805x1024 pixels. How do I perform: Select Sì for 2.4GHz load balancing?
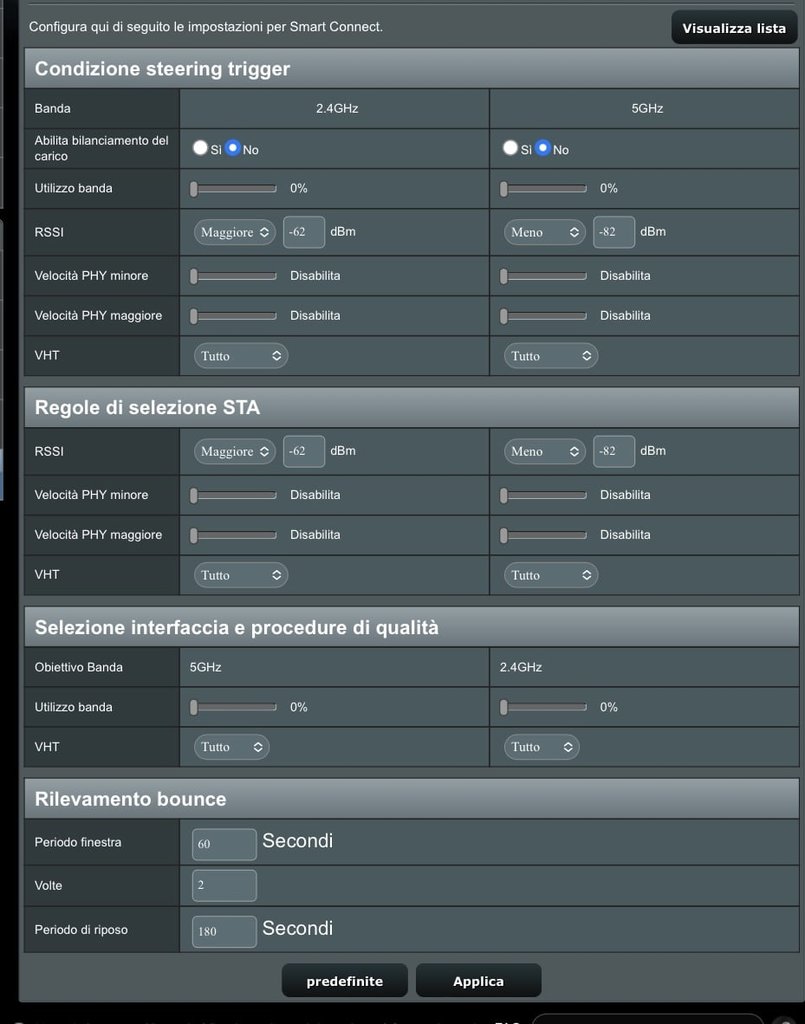(x=200, y=148)
